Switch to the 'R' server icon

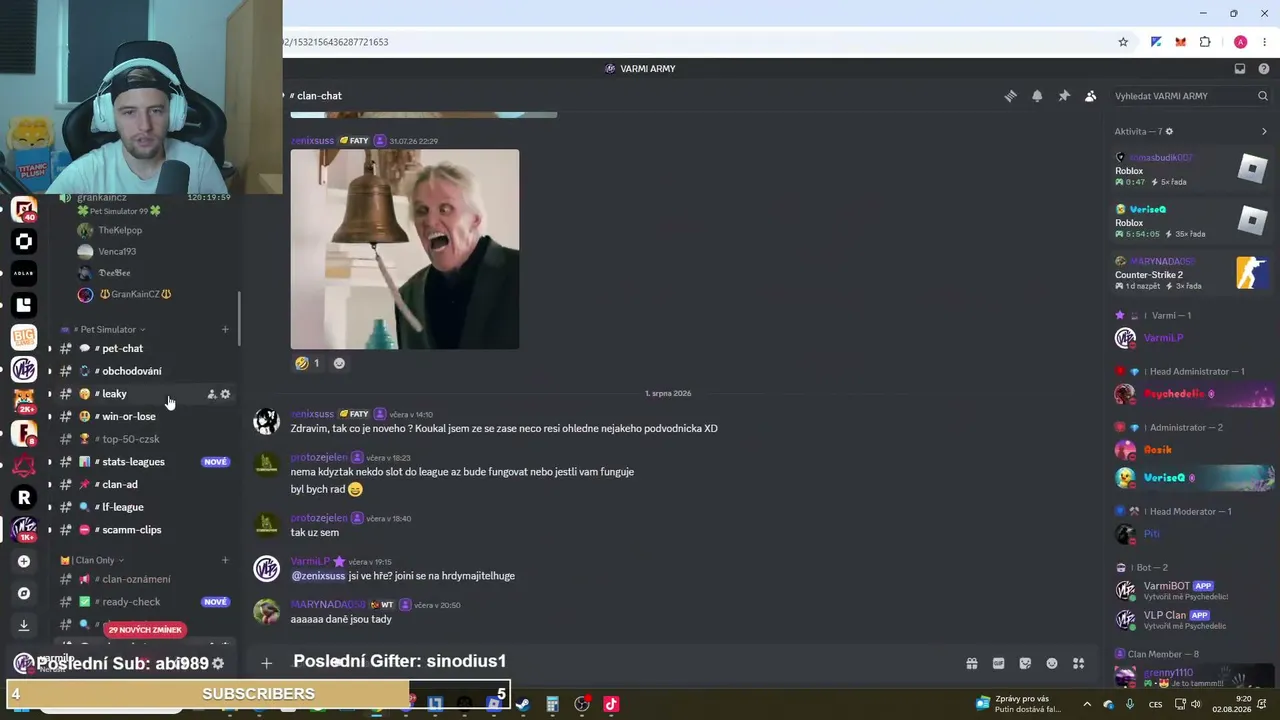[24, 497]
